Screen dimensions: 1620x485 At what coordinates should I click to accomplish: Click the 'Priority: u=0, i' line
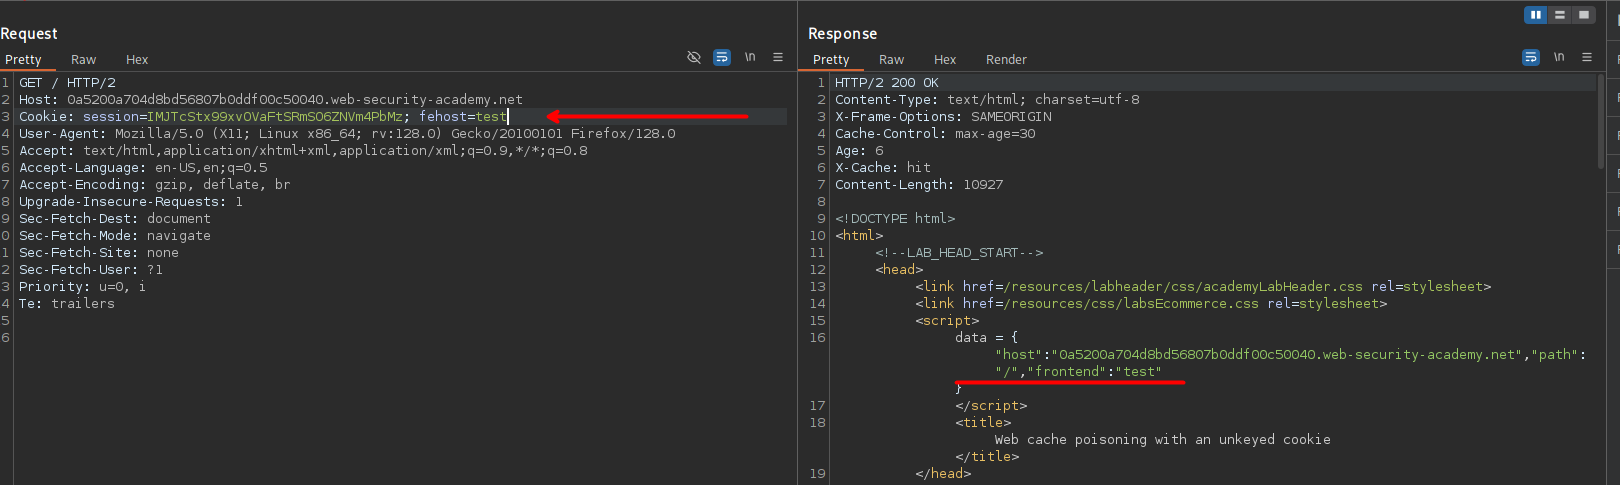(82, 287)
